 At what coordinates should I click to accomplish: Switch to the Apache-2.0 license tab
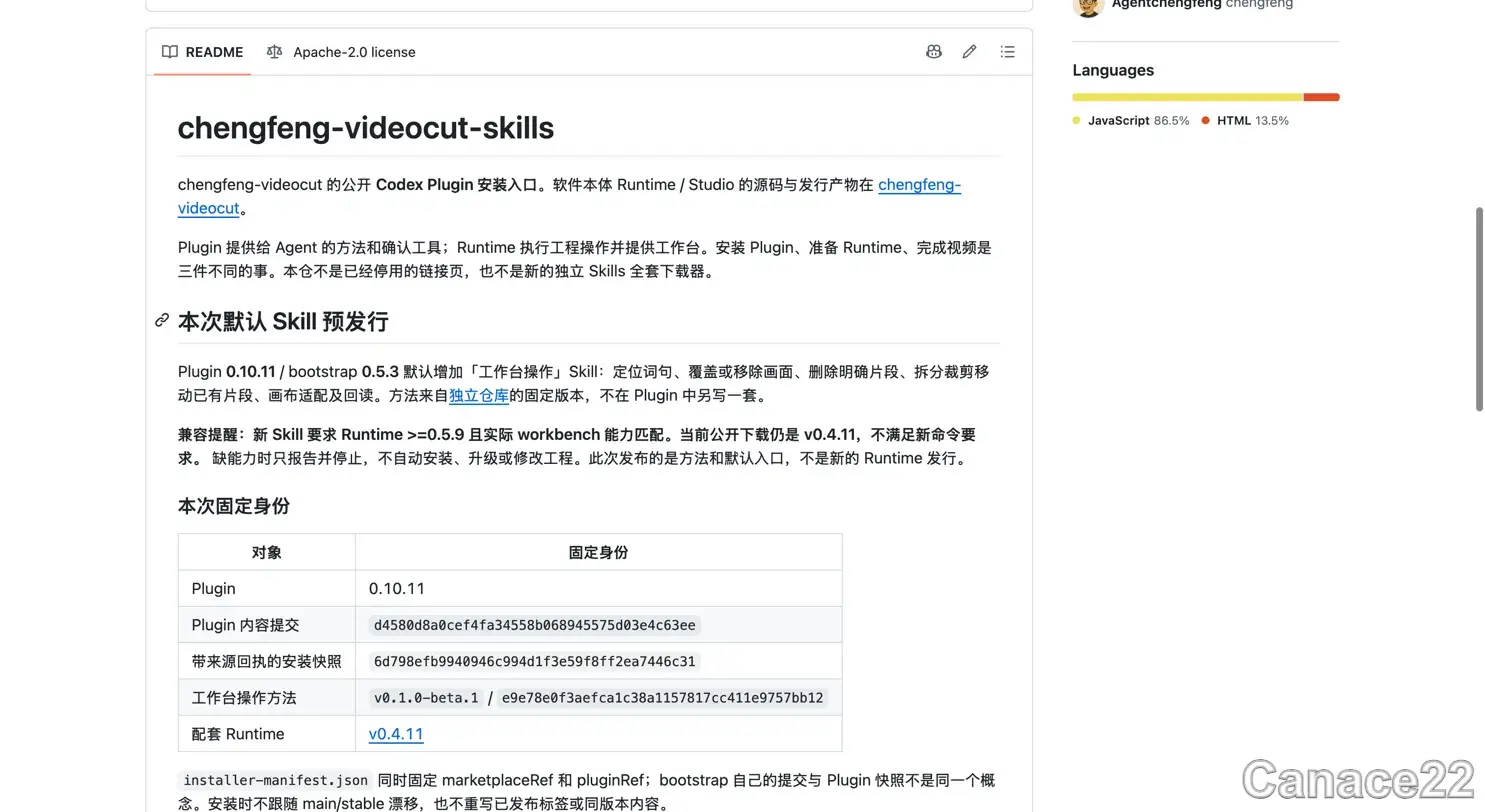pyautogui.click(x=341, y=52)
